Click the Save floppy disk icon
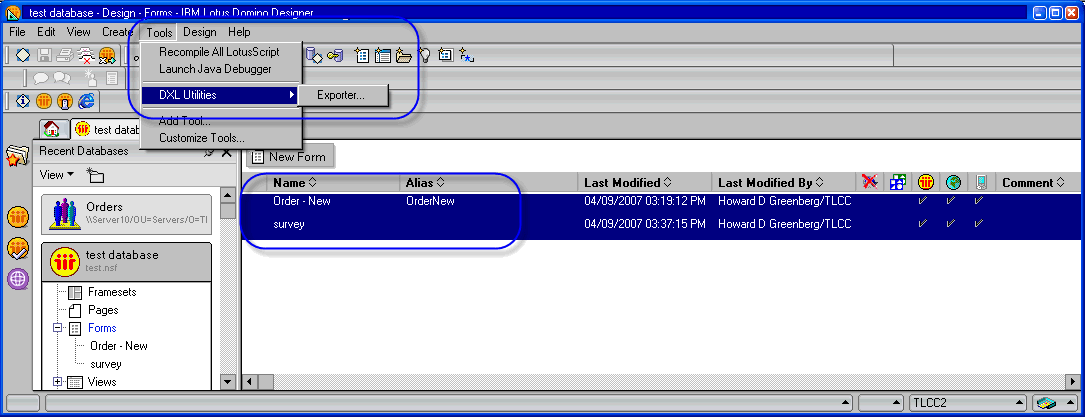 tap(44, 55)
